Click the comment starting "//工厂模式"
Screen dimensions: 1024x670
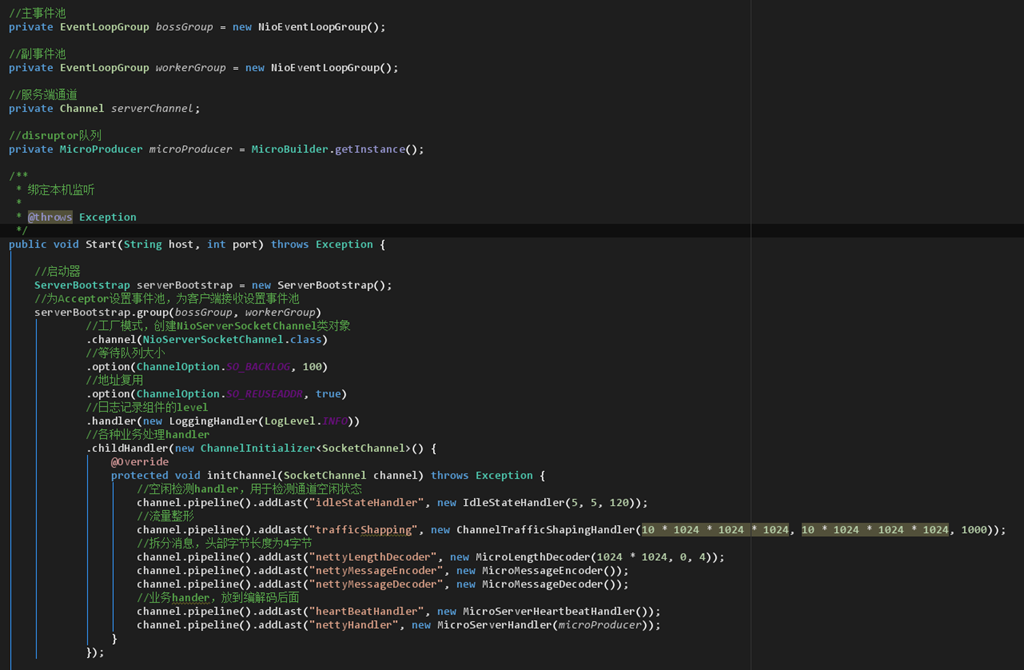(218, 326)
